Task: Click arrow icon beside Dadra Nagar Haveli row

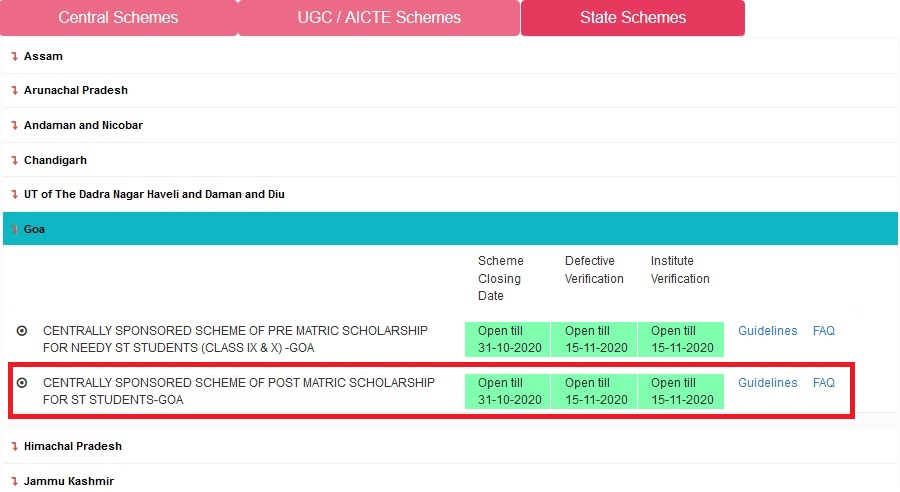Action: tap(14, 195)
